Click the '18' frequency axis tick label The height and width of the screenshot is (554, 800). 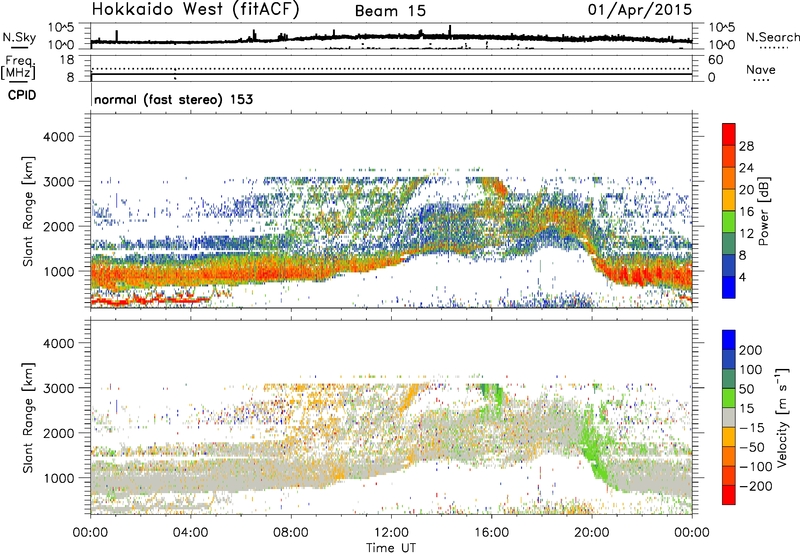[x=67, y=60]
